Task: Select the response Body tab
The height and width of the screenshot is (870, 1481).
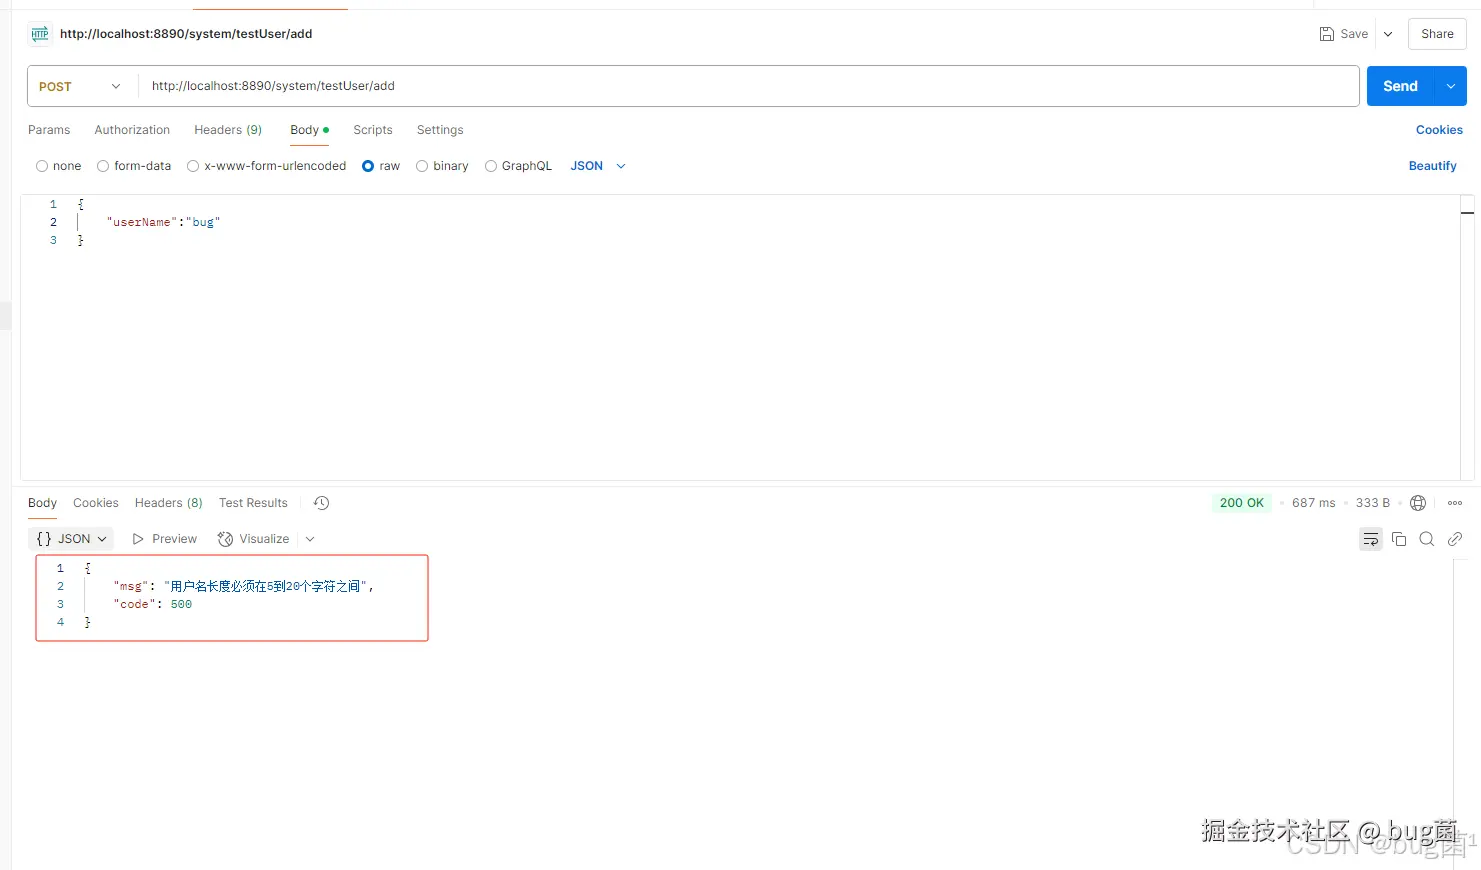Action: pyautogui.click(x=42, y=503)
